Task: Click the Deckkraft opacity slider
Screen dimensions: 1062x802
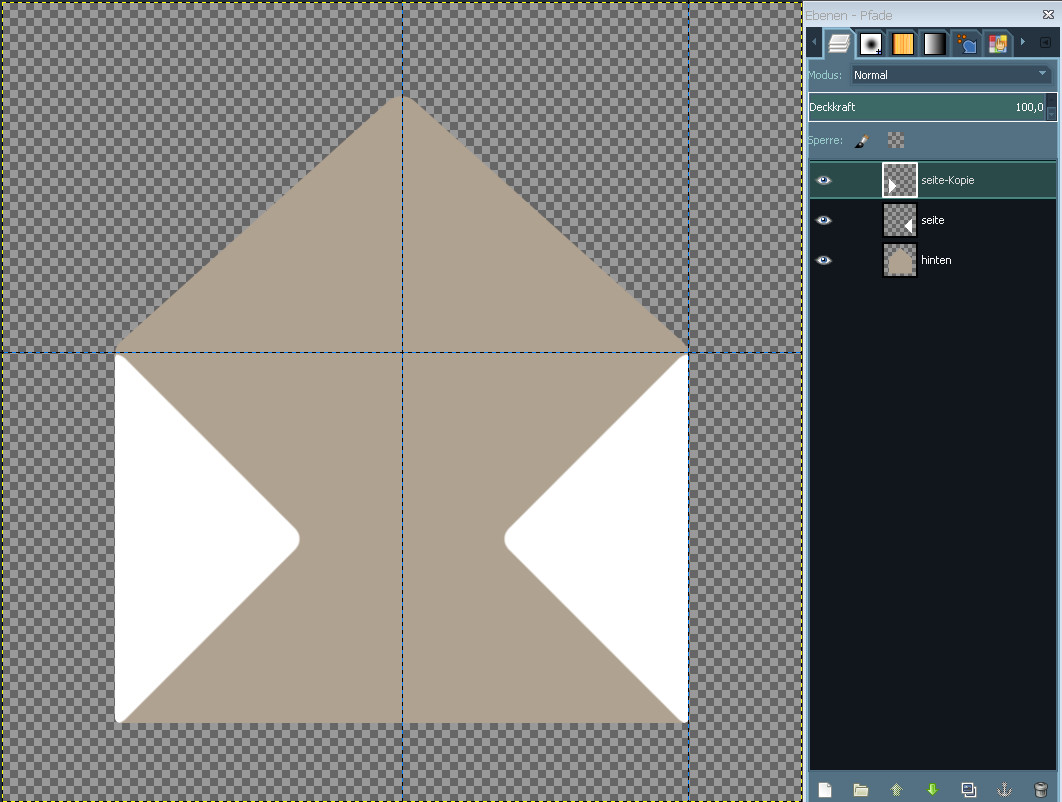Action: [x=925, y=107]
